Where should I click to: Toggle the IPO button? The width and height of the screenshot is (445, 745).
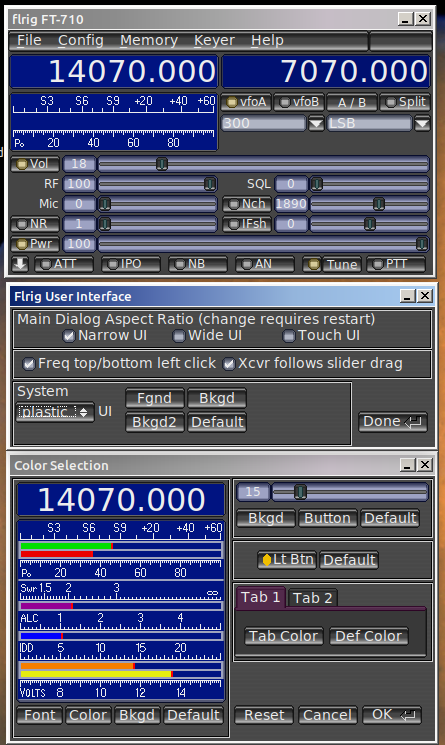click(x=131, y=264)
